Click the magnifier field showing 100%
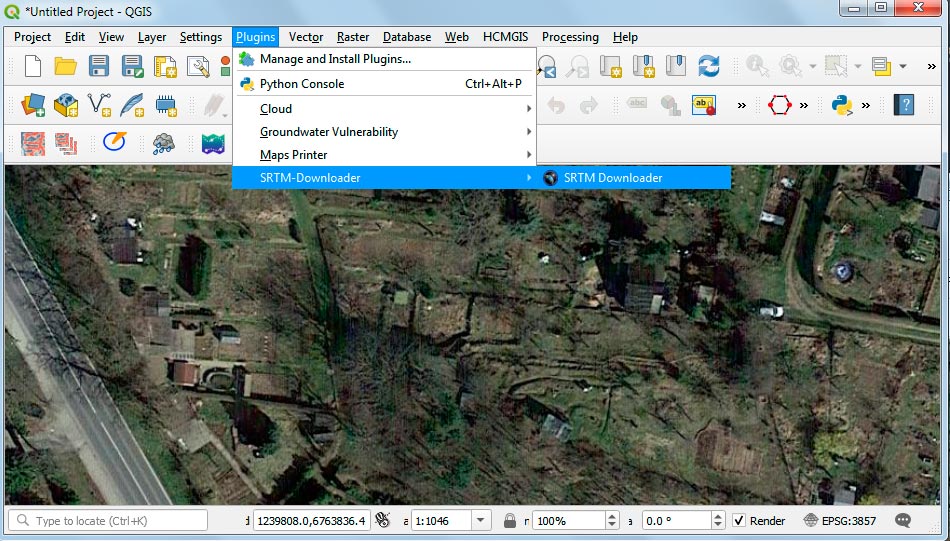The height and width of the screenshot is (541, 950). point(569,520)
